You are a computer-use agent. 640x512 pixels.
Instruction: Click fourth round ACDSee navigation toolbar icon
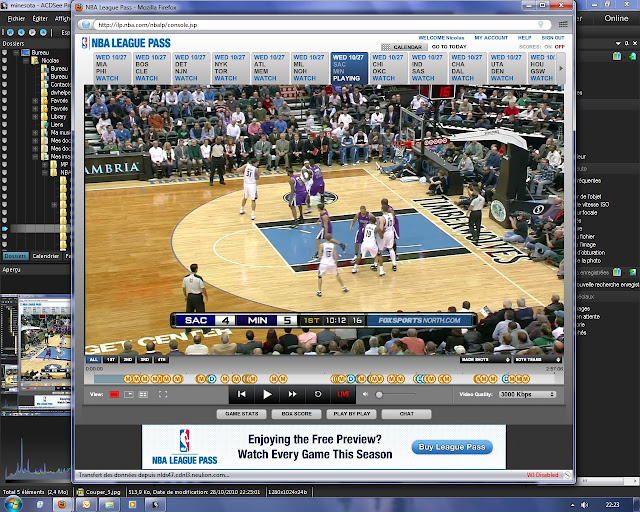(43, 32)
